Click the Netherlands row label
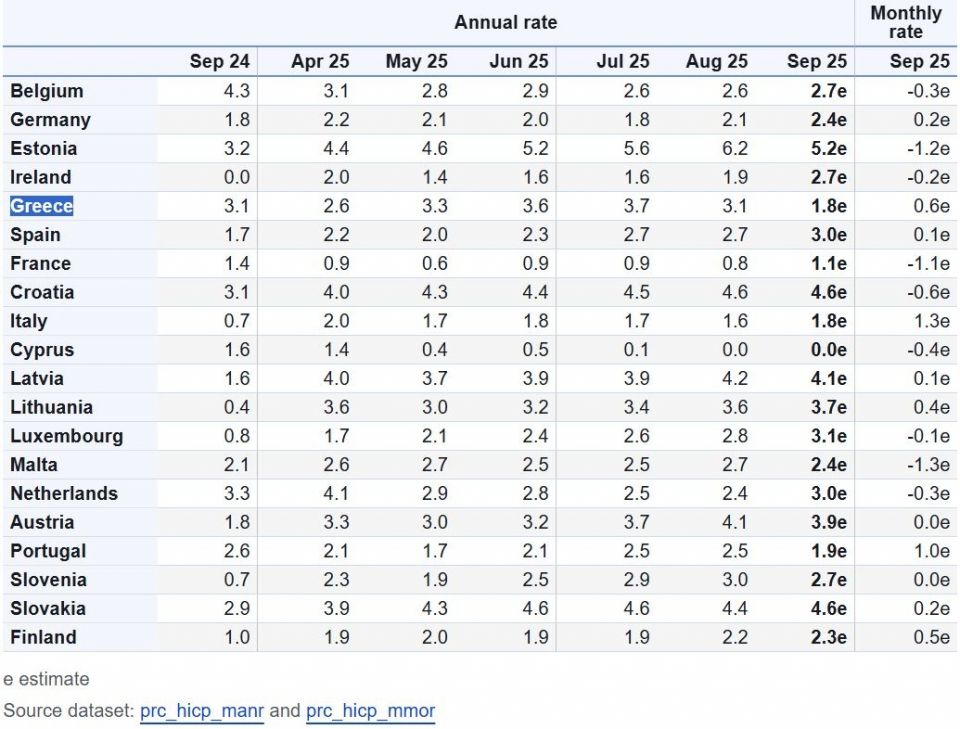960x729 pixels. [x=64, y=493]
